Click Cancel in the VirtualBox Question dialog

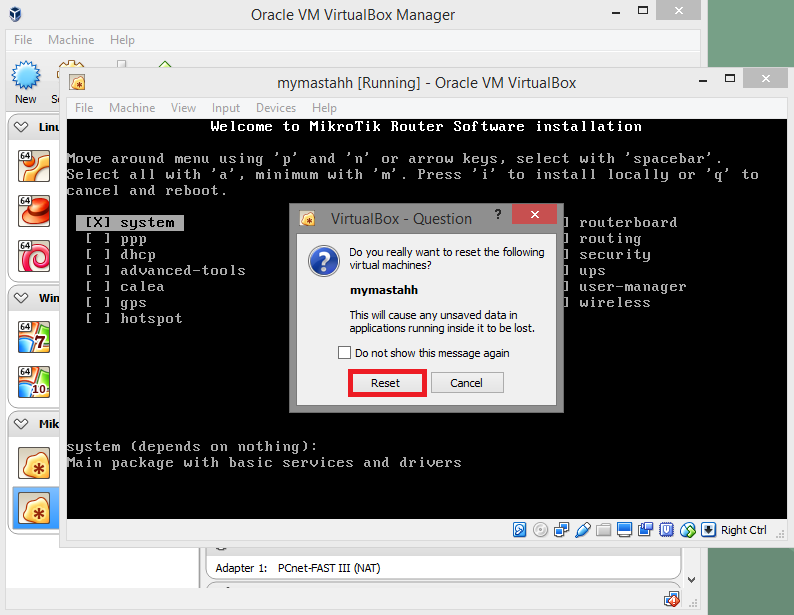467,383
